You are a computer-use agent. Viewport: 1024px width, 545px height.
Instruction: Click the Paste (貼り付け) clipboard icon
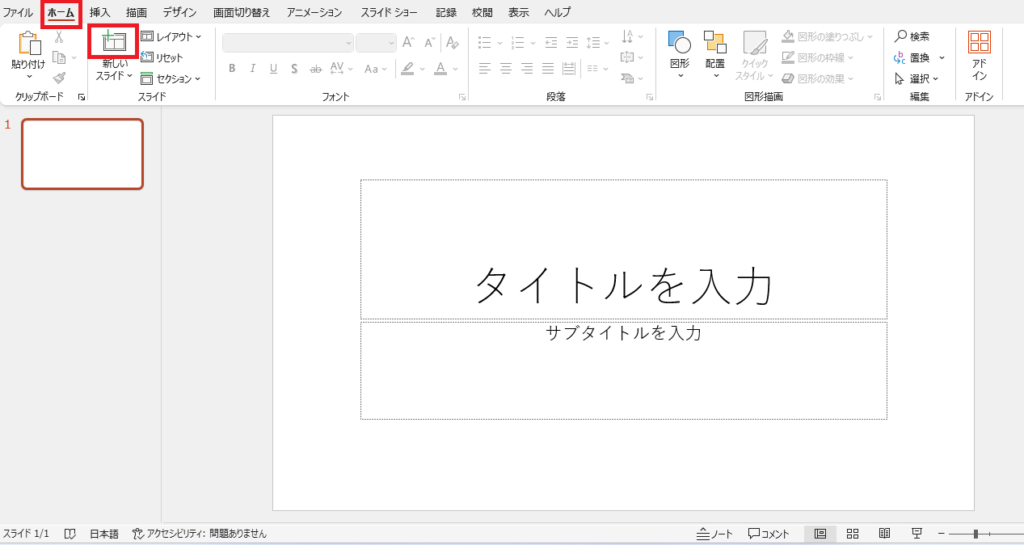(28, 43)
